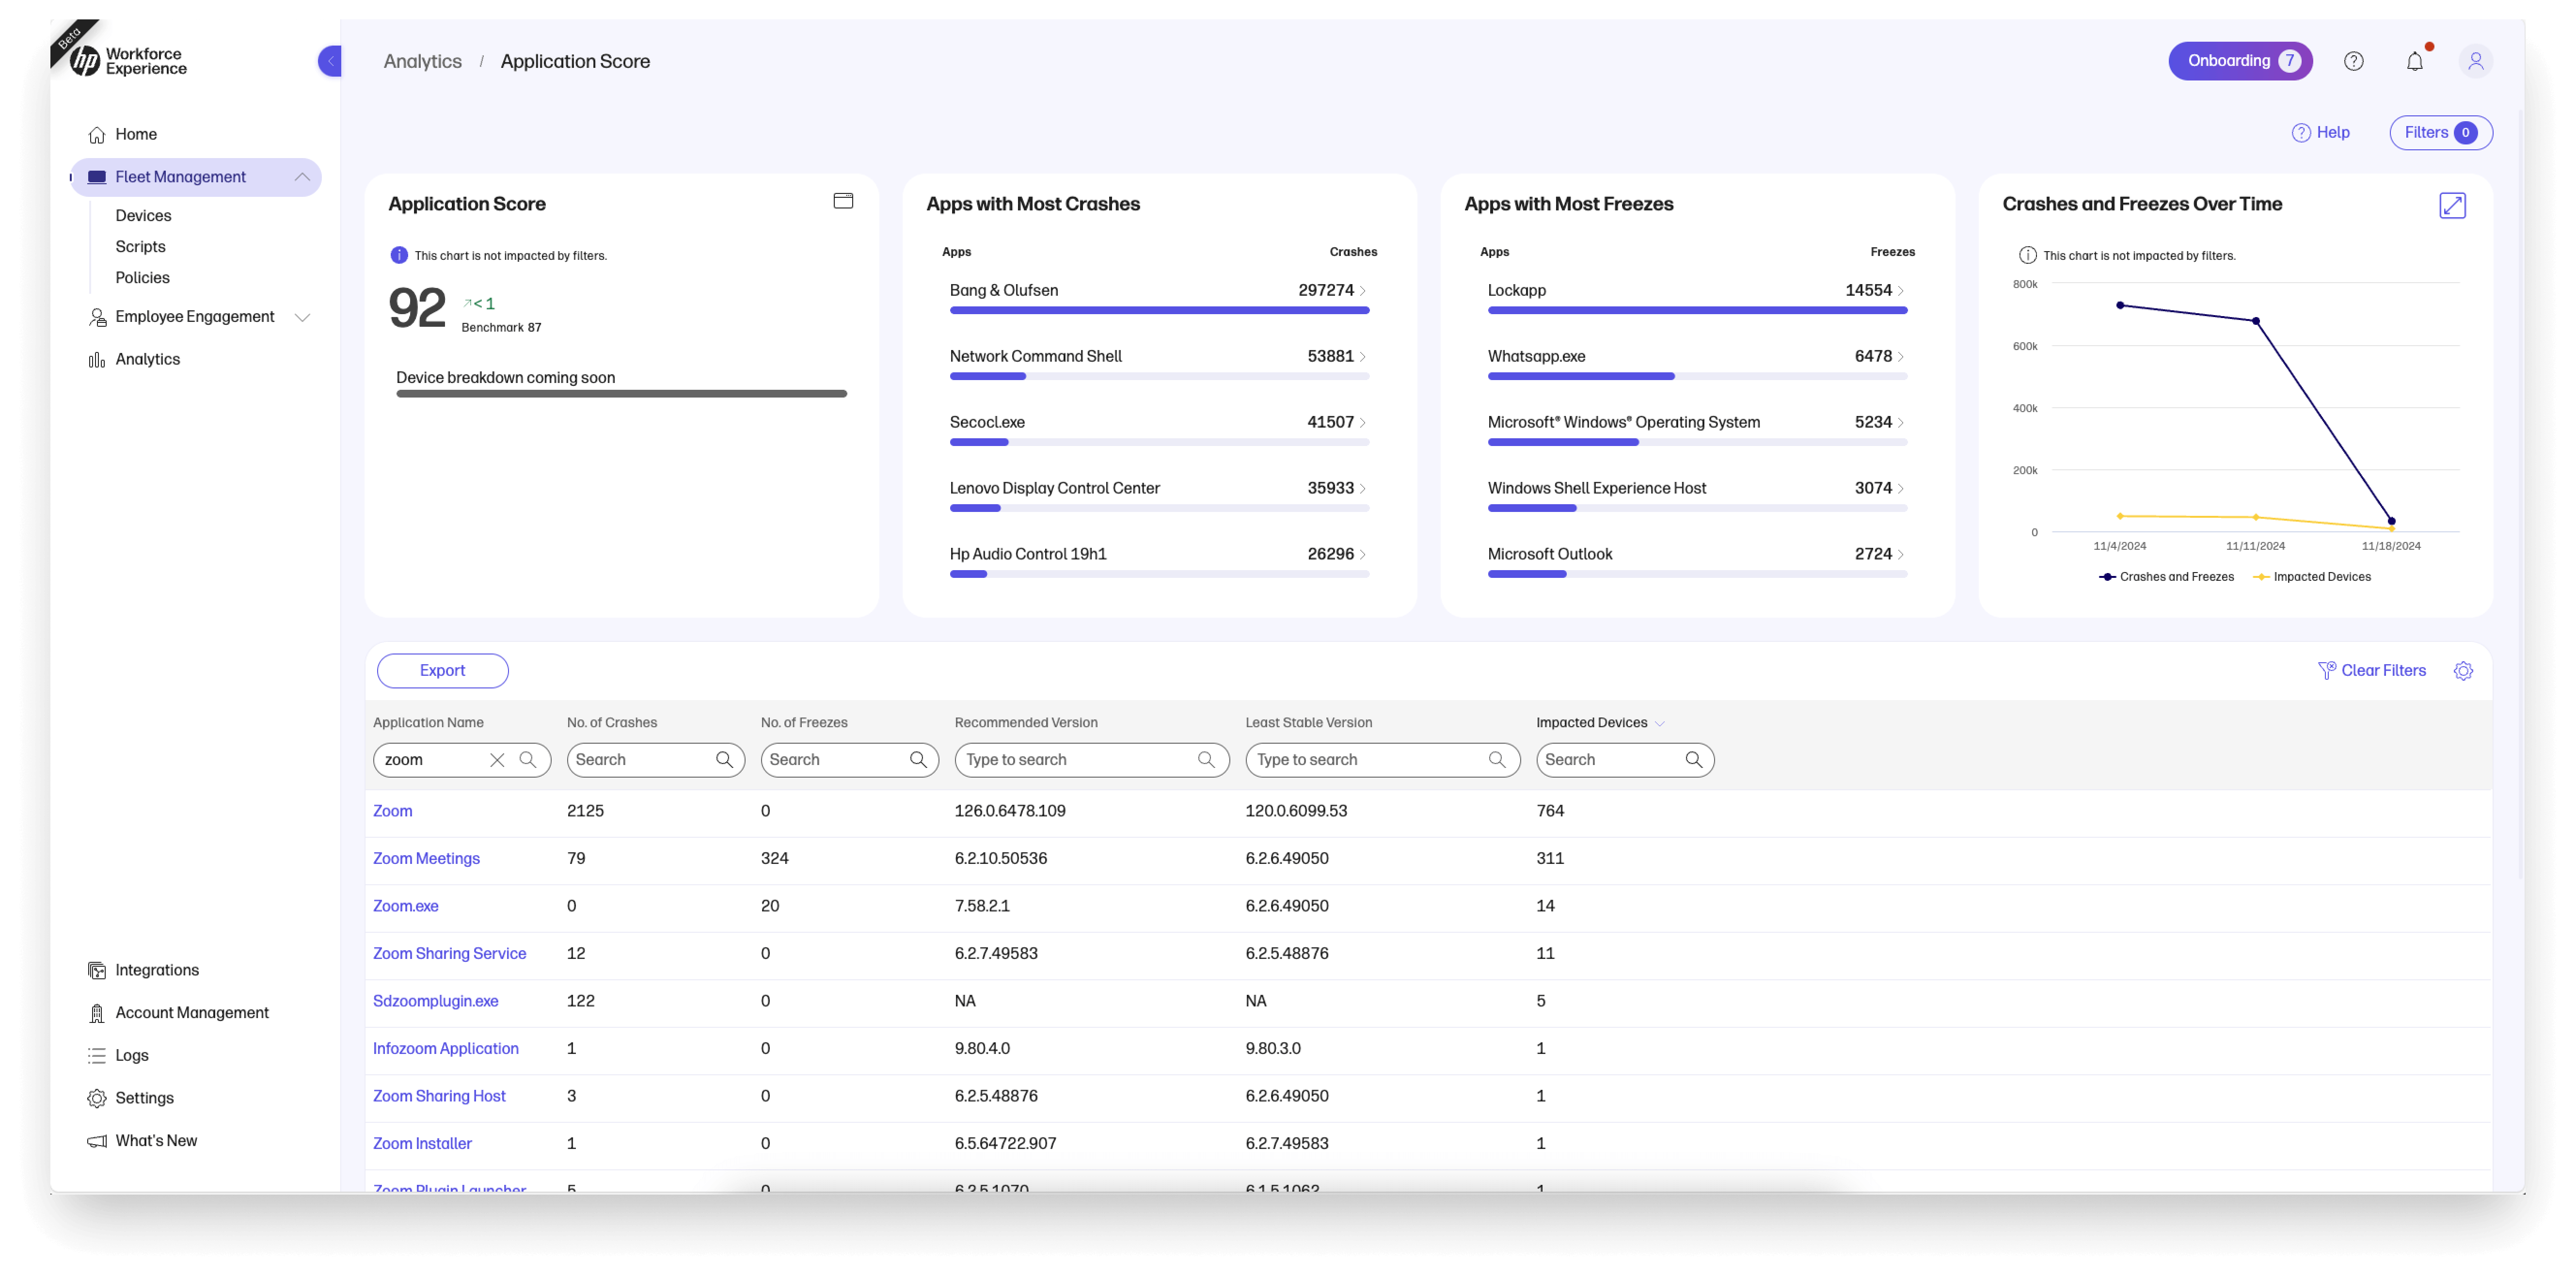Click the 11/11/2024 crashes data point
This screenshot has width=2576, height=1276.
(2255, 321)
